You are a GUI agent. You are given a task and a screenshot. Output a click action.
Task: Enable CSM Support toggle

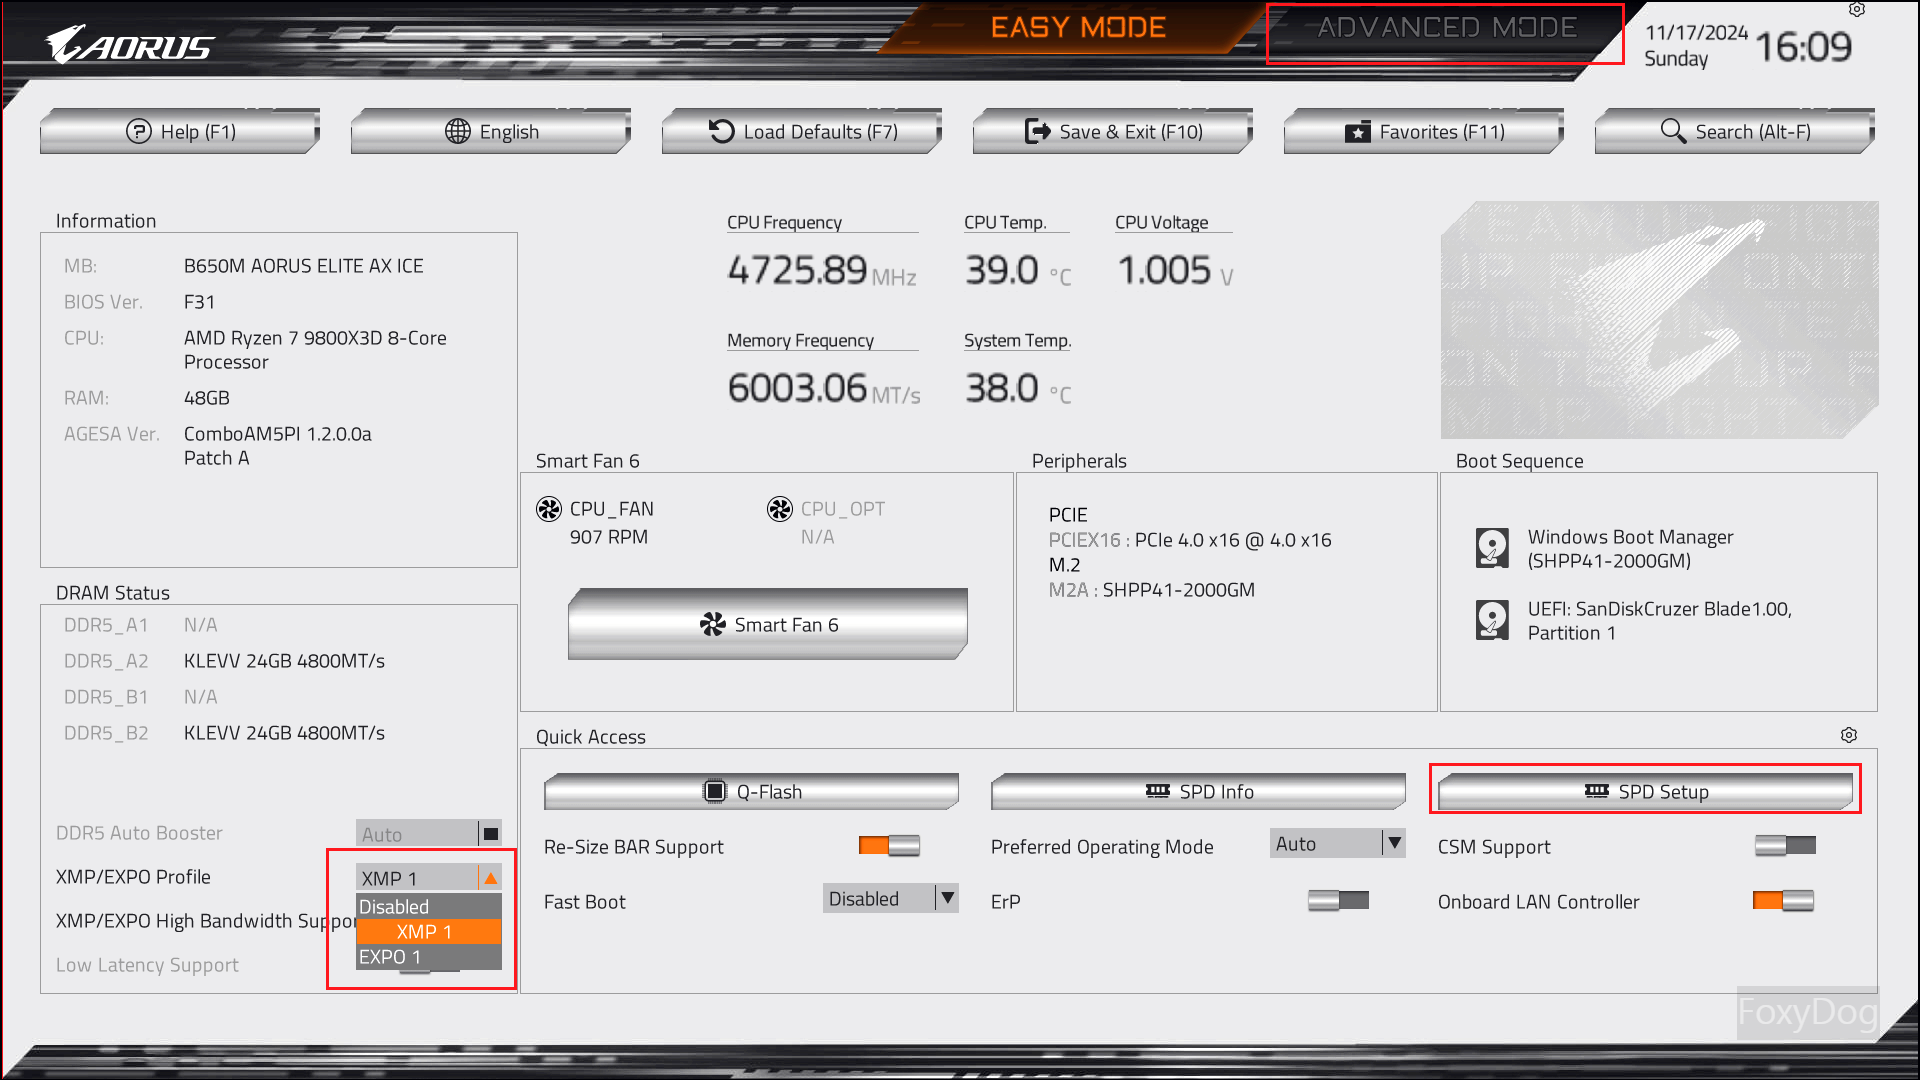[1785, 846]
